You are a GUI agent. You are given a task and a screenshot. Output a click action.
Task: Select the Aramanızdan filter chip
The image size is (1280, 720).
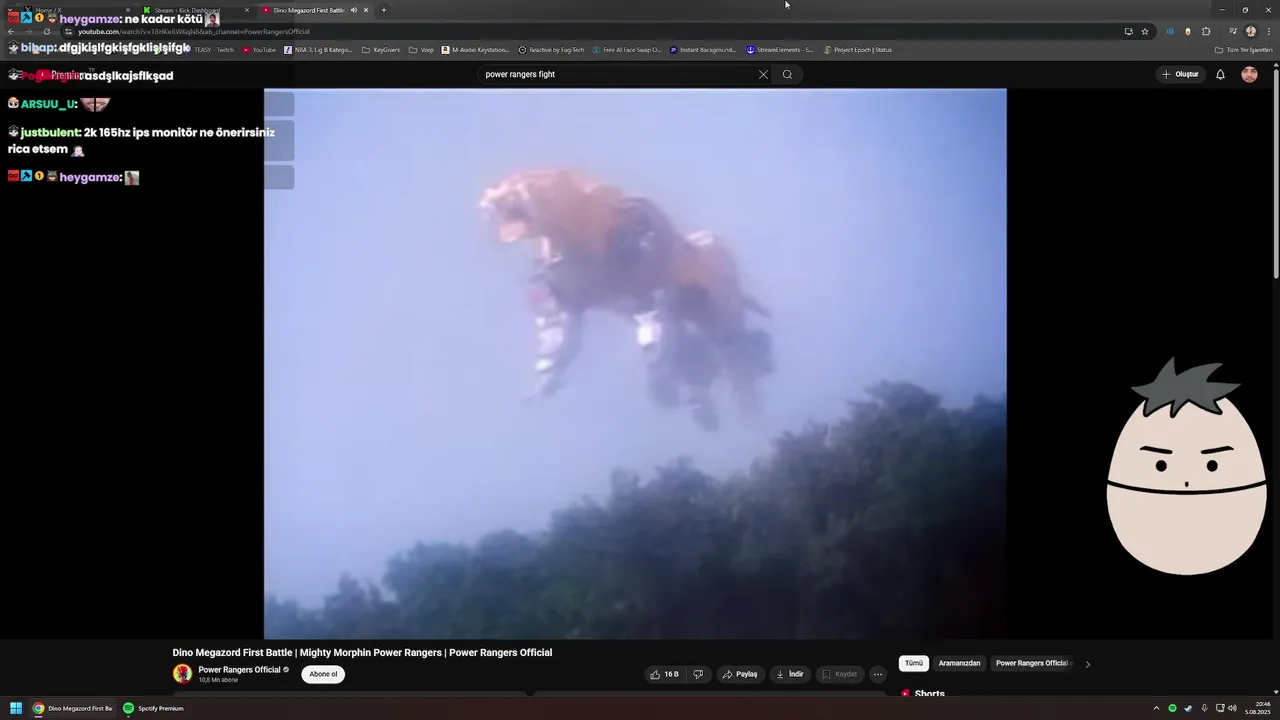(x=960, y=663)
